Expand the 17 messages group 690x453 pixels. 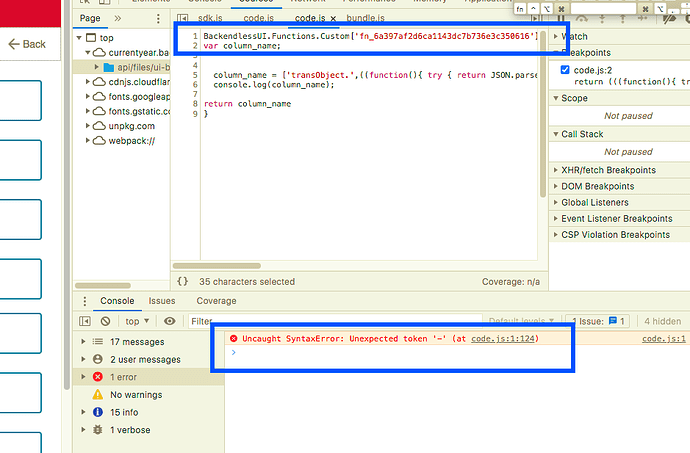coord(83,342)
